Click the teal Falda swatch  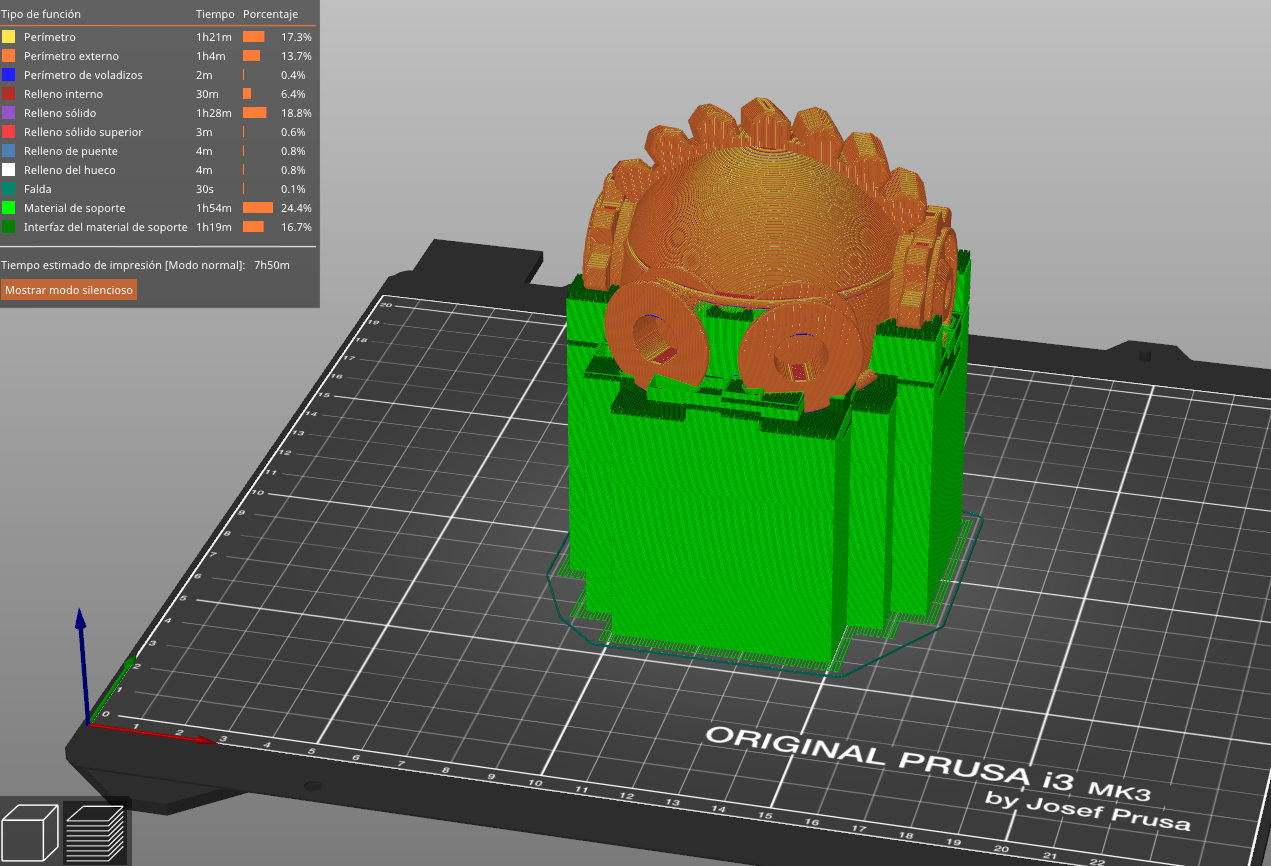pos(8,188)
